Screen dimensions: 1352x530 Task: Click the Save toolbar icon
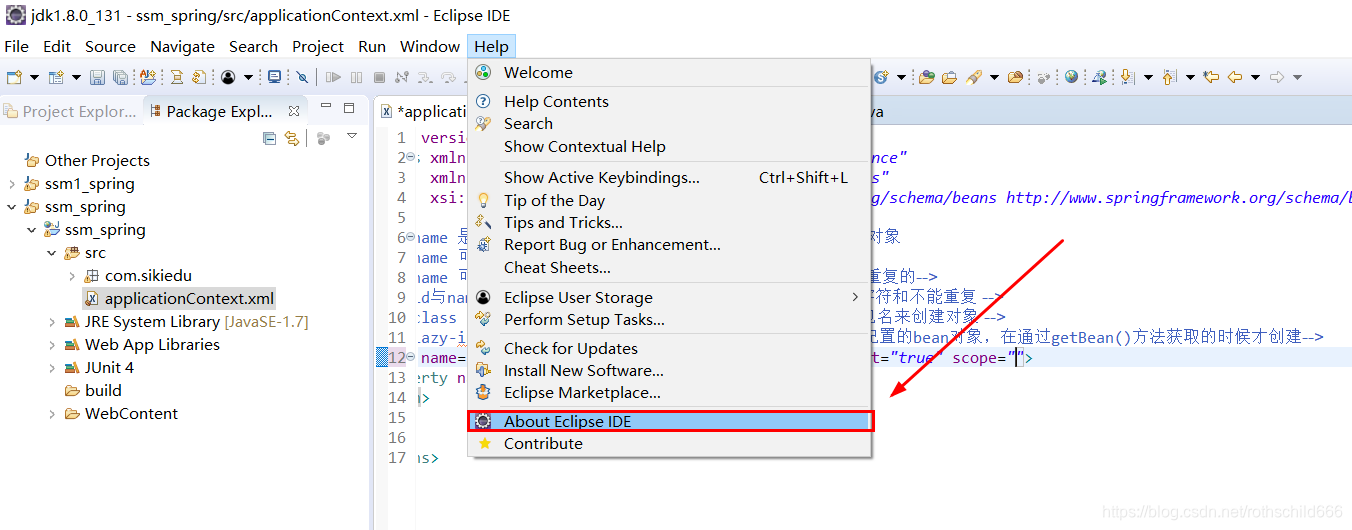tap(97, 77)
